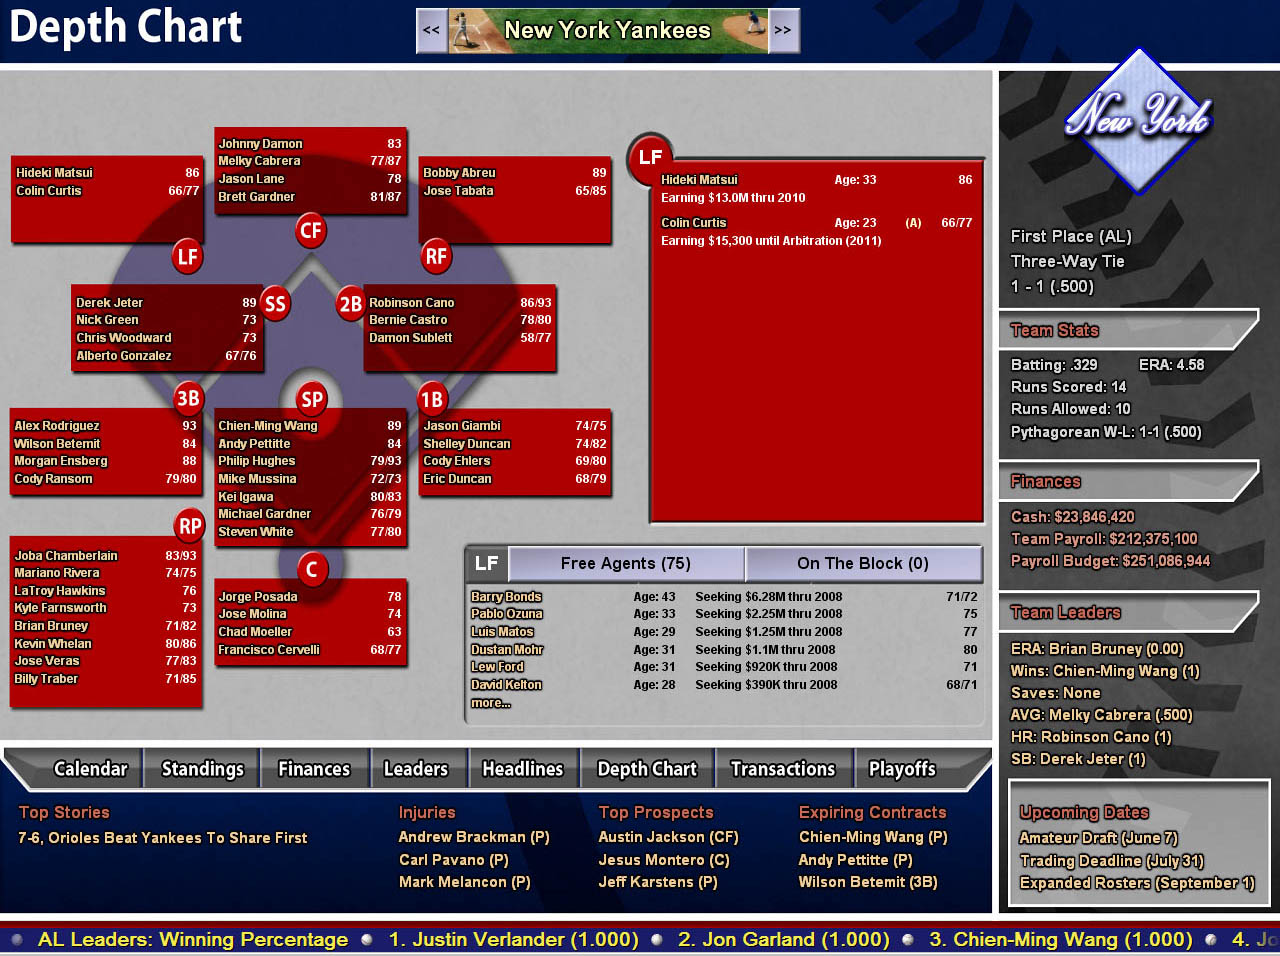Select Robinson Cano at second base
The width and height of the screenshot is (1280, 956).
411,303
